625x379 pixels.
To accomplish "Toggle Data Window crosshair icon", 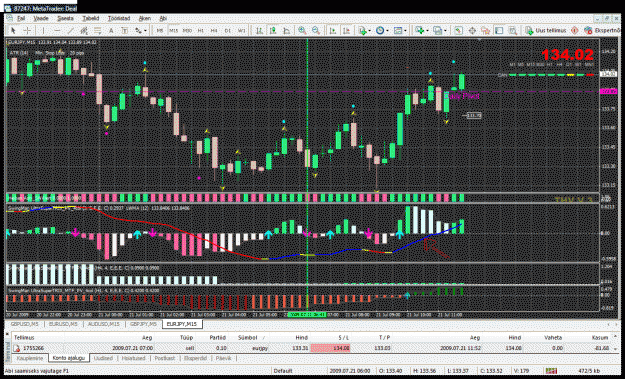I will click(x=472, y=30).
